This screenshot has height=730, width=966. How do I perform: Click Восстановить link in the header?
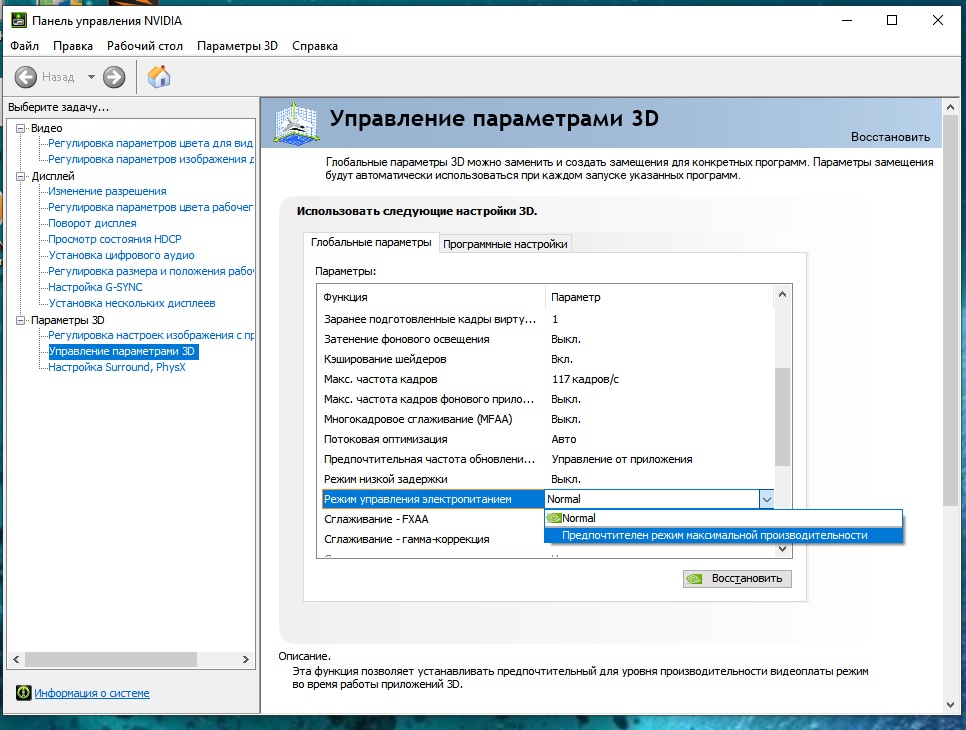pyautogui.click(x=890, y=137)
